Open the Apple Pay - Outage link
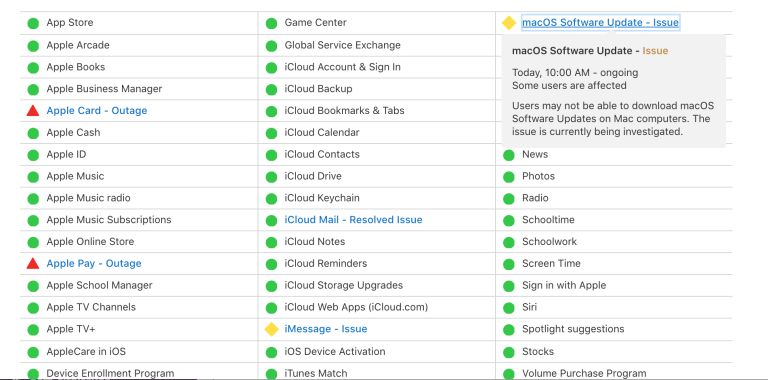 click(x=94, y=263)
